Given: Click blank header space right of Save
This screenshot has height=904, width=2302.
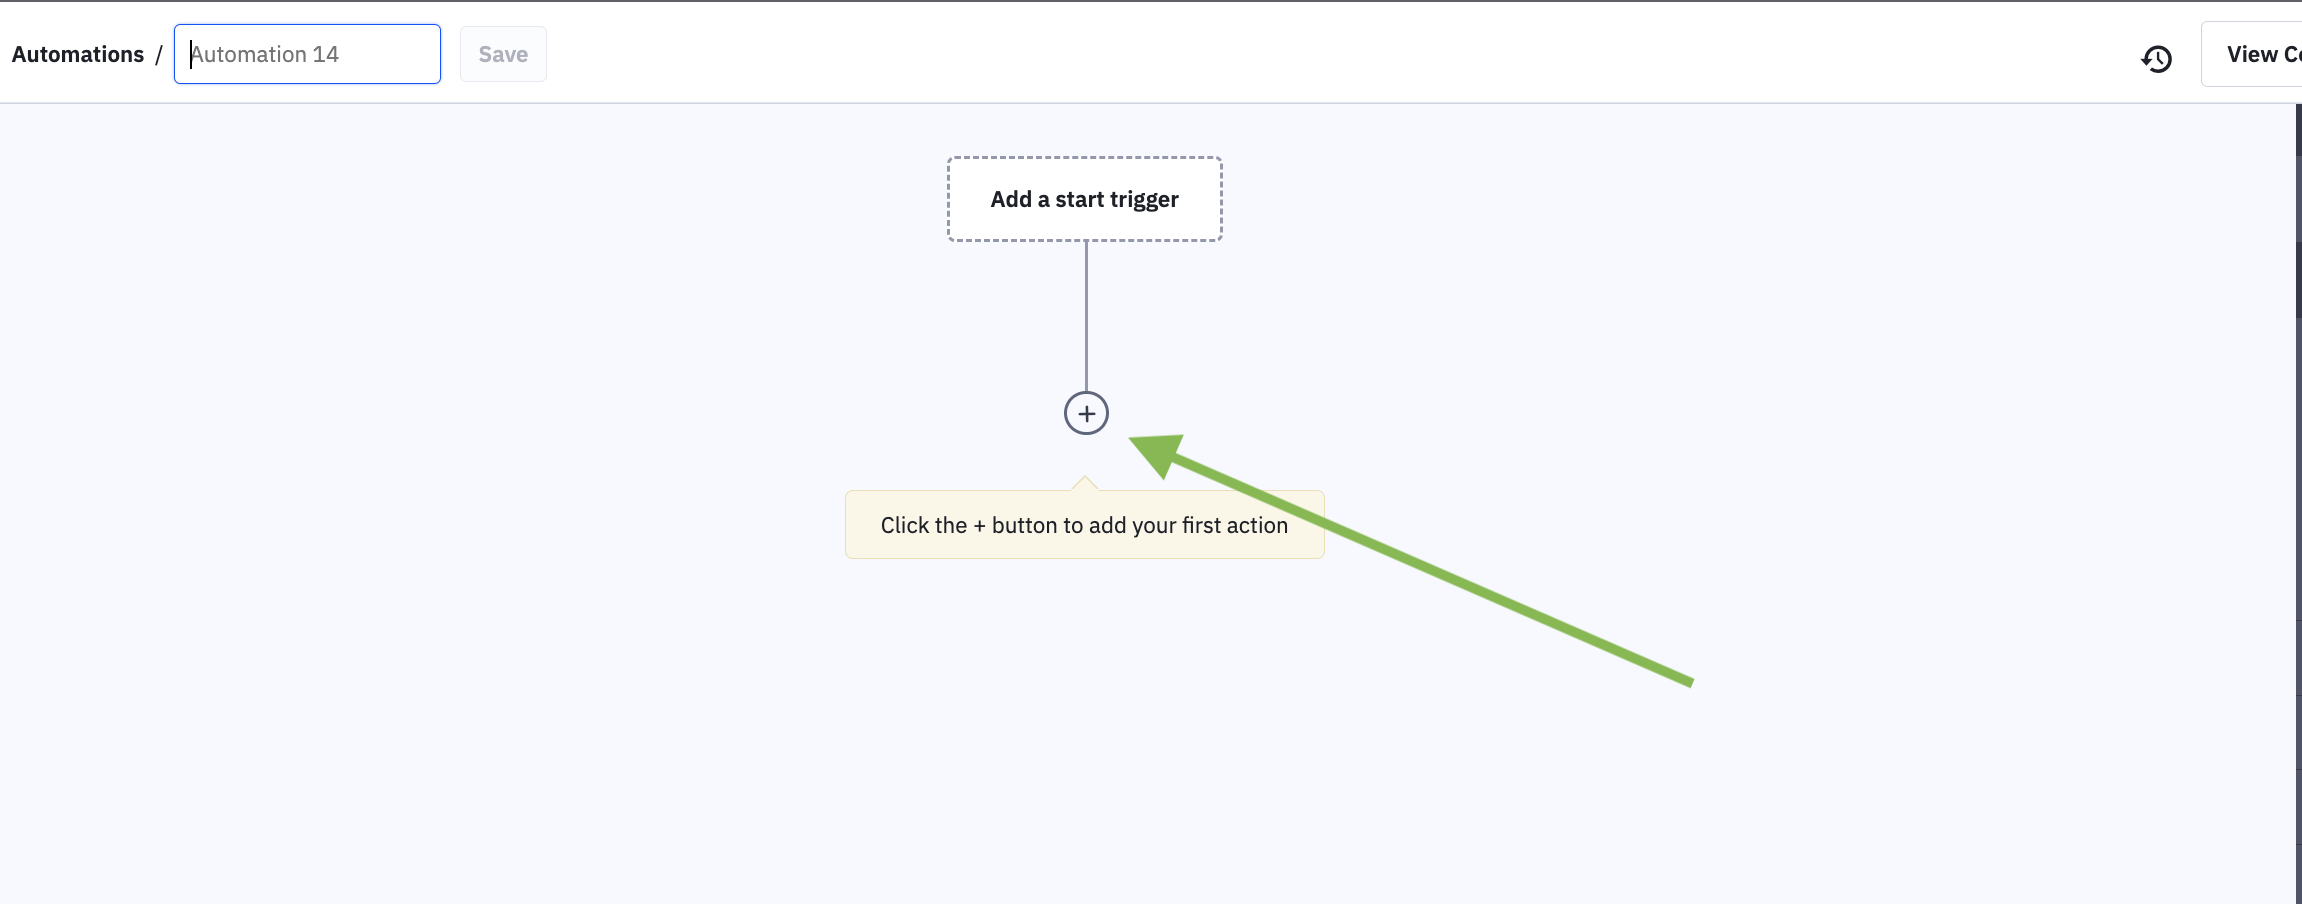Looking at the screenshot, I should pyautogui.click(x=1200, y=55).
